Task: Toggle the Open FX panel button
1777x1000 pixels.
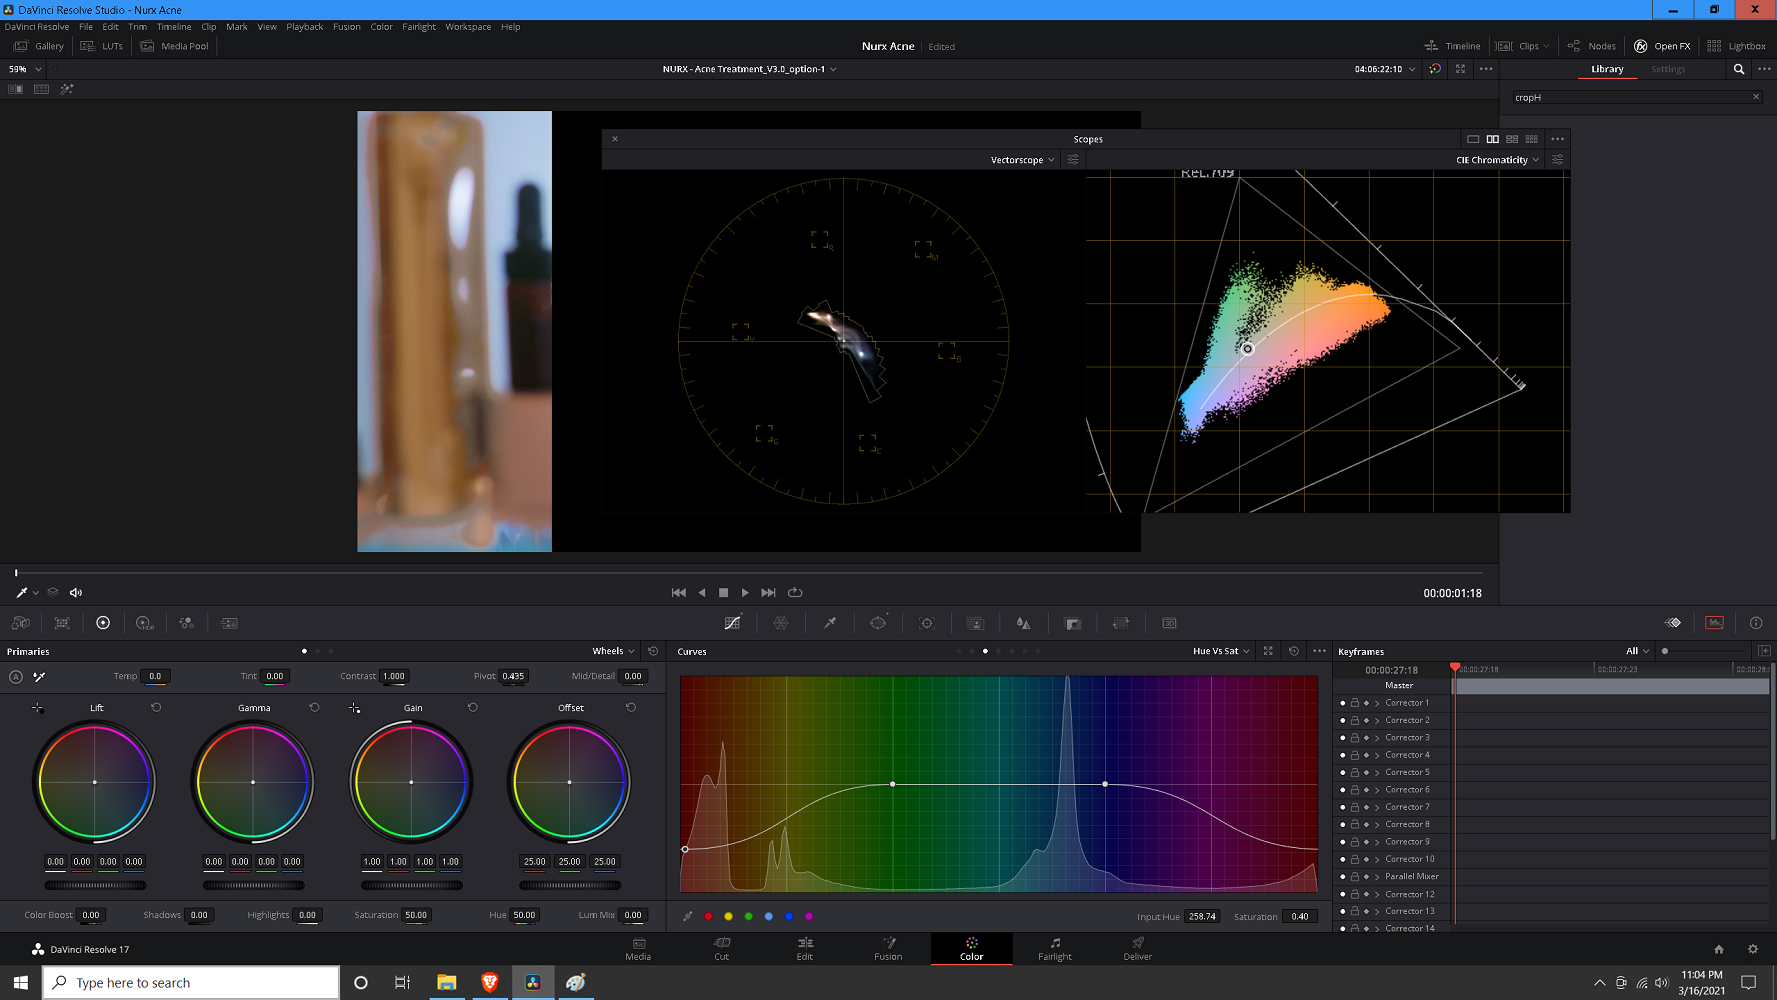Action: (1662, 46)
